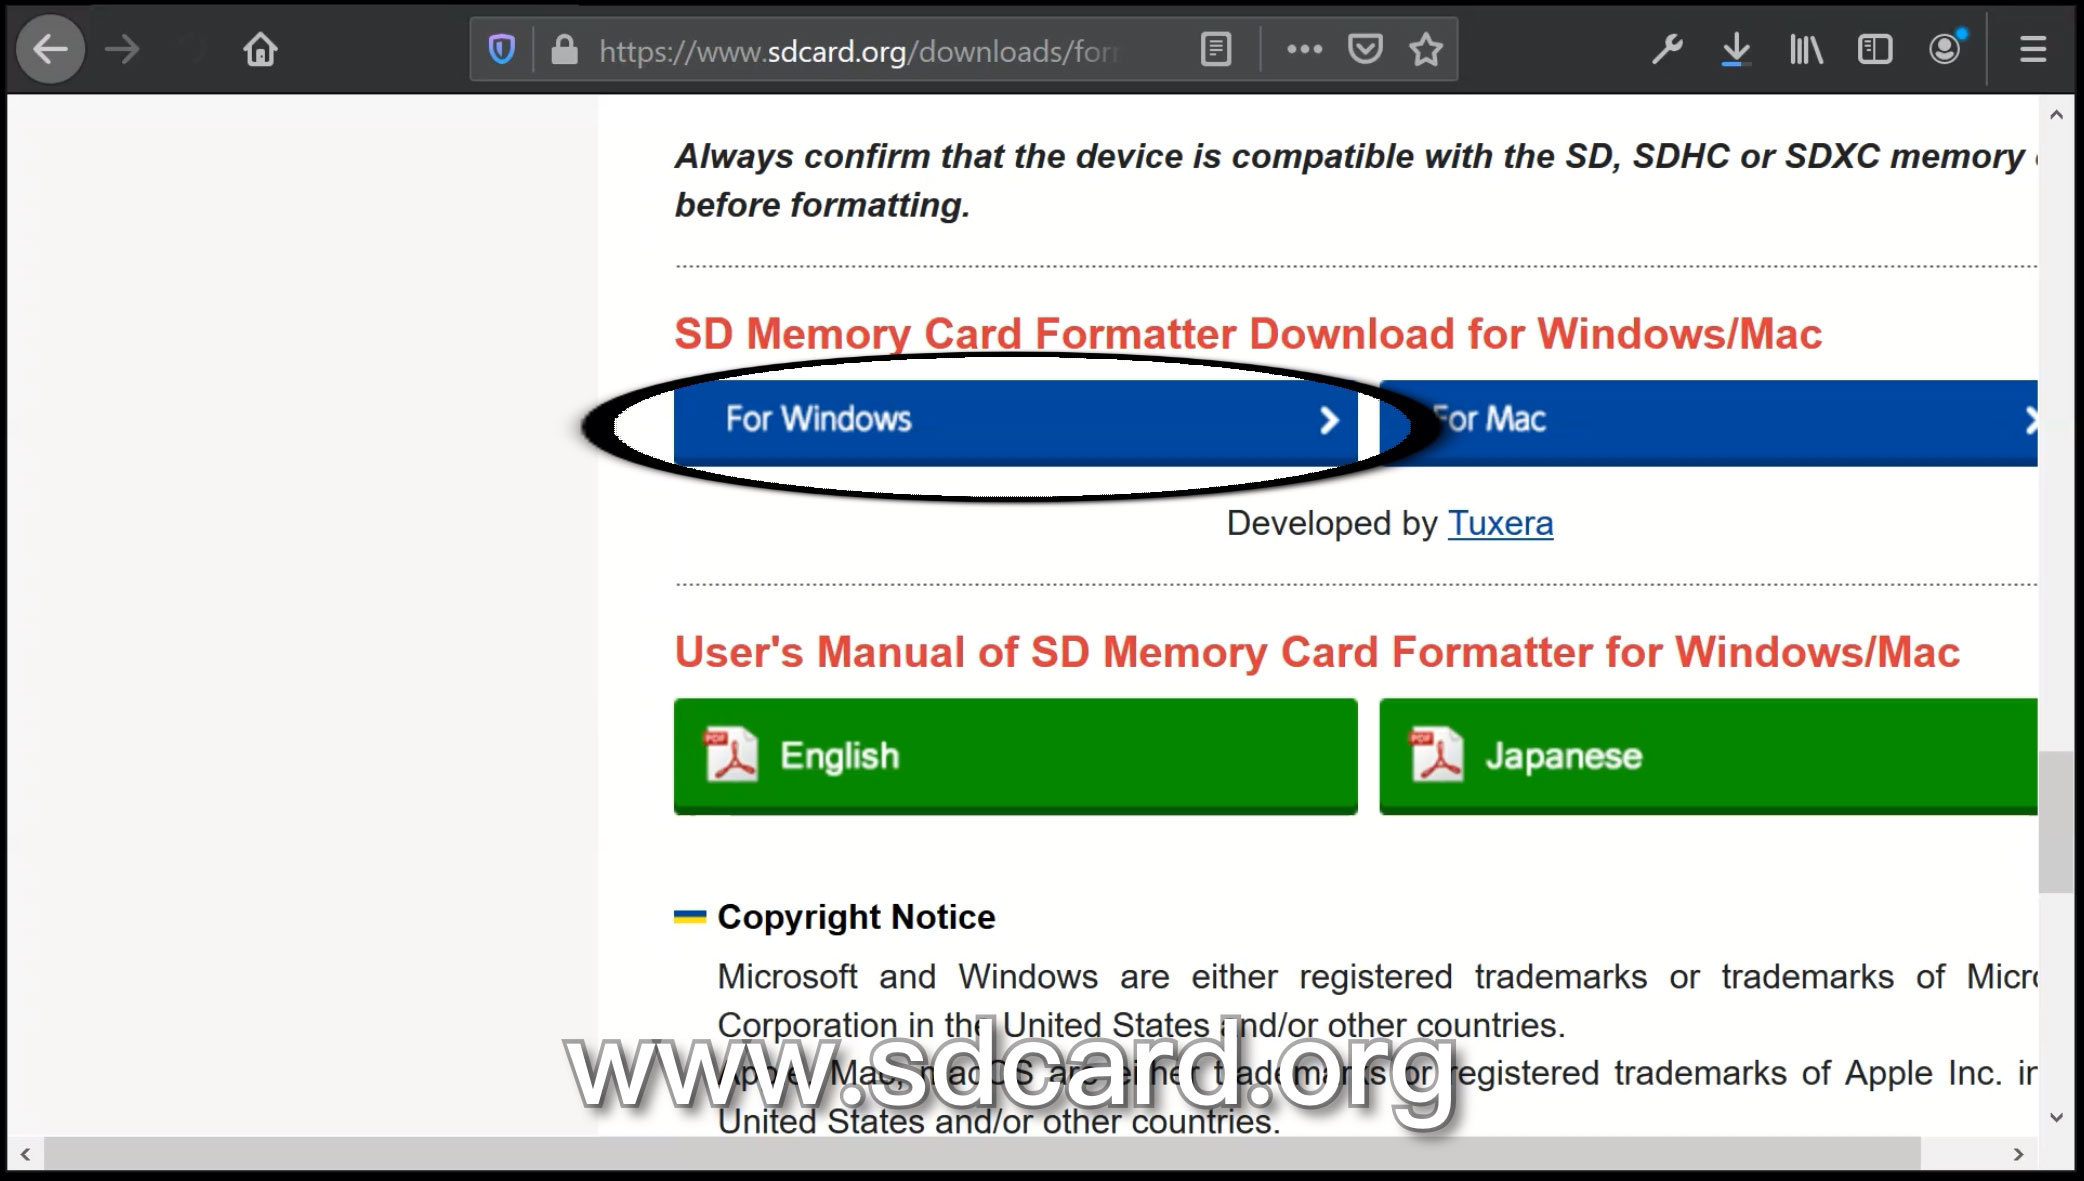Select the URL address bar input field
The width and height of the screenshot is (2084, 1181).
coord(857,50)
